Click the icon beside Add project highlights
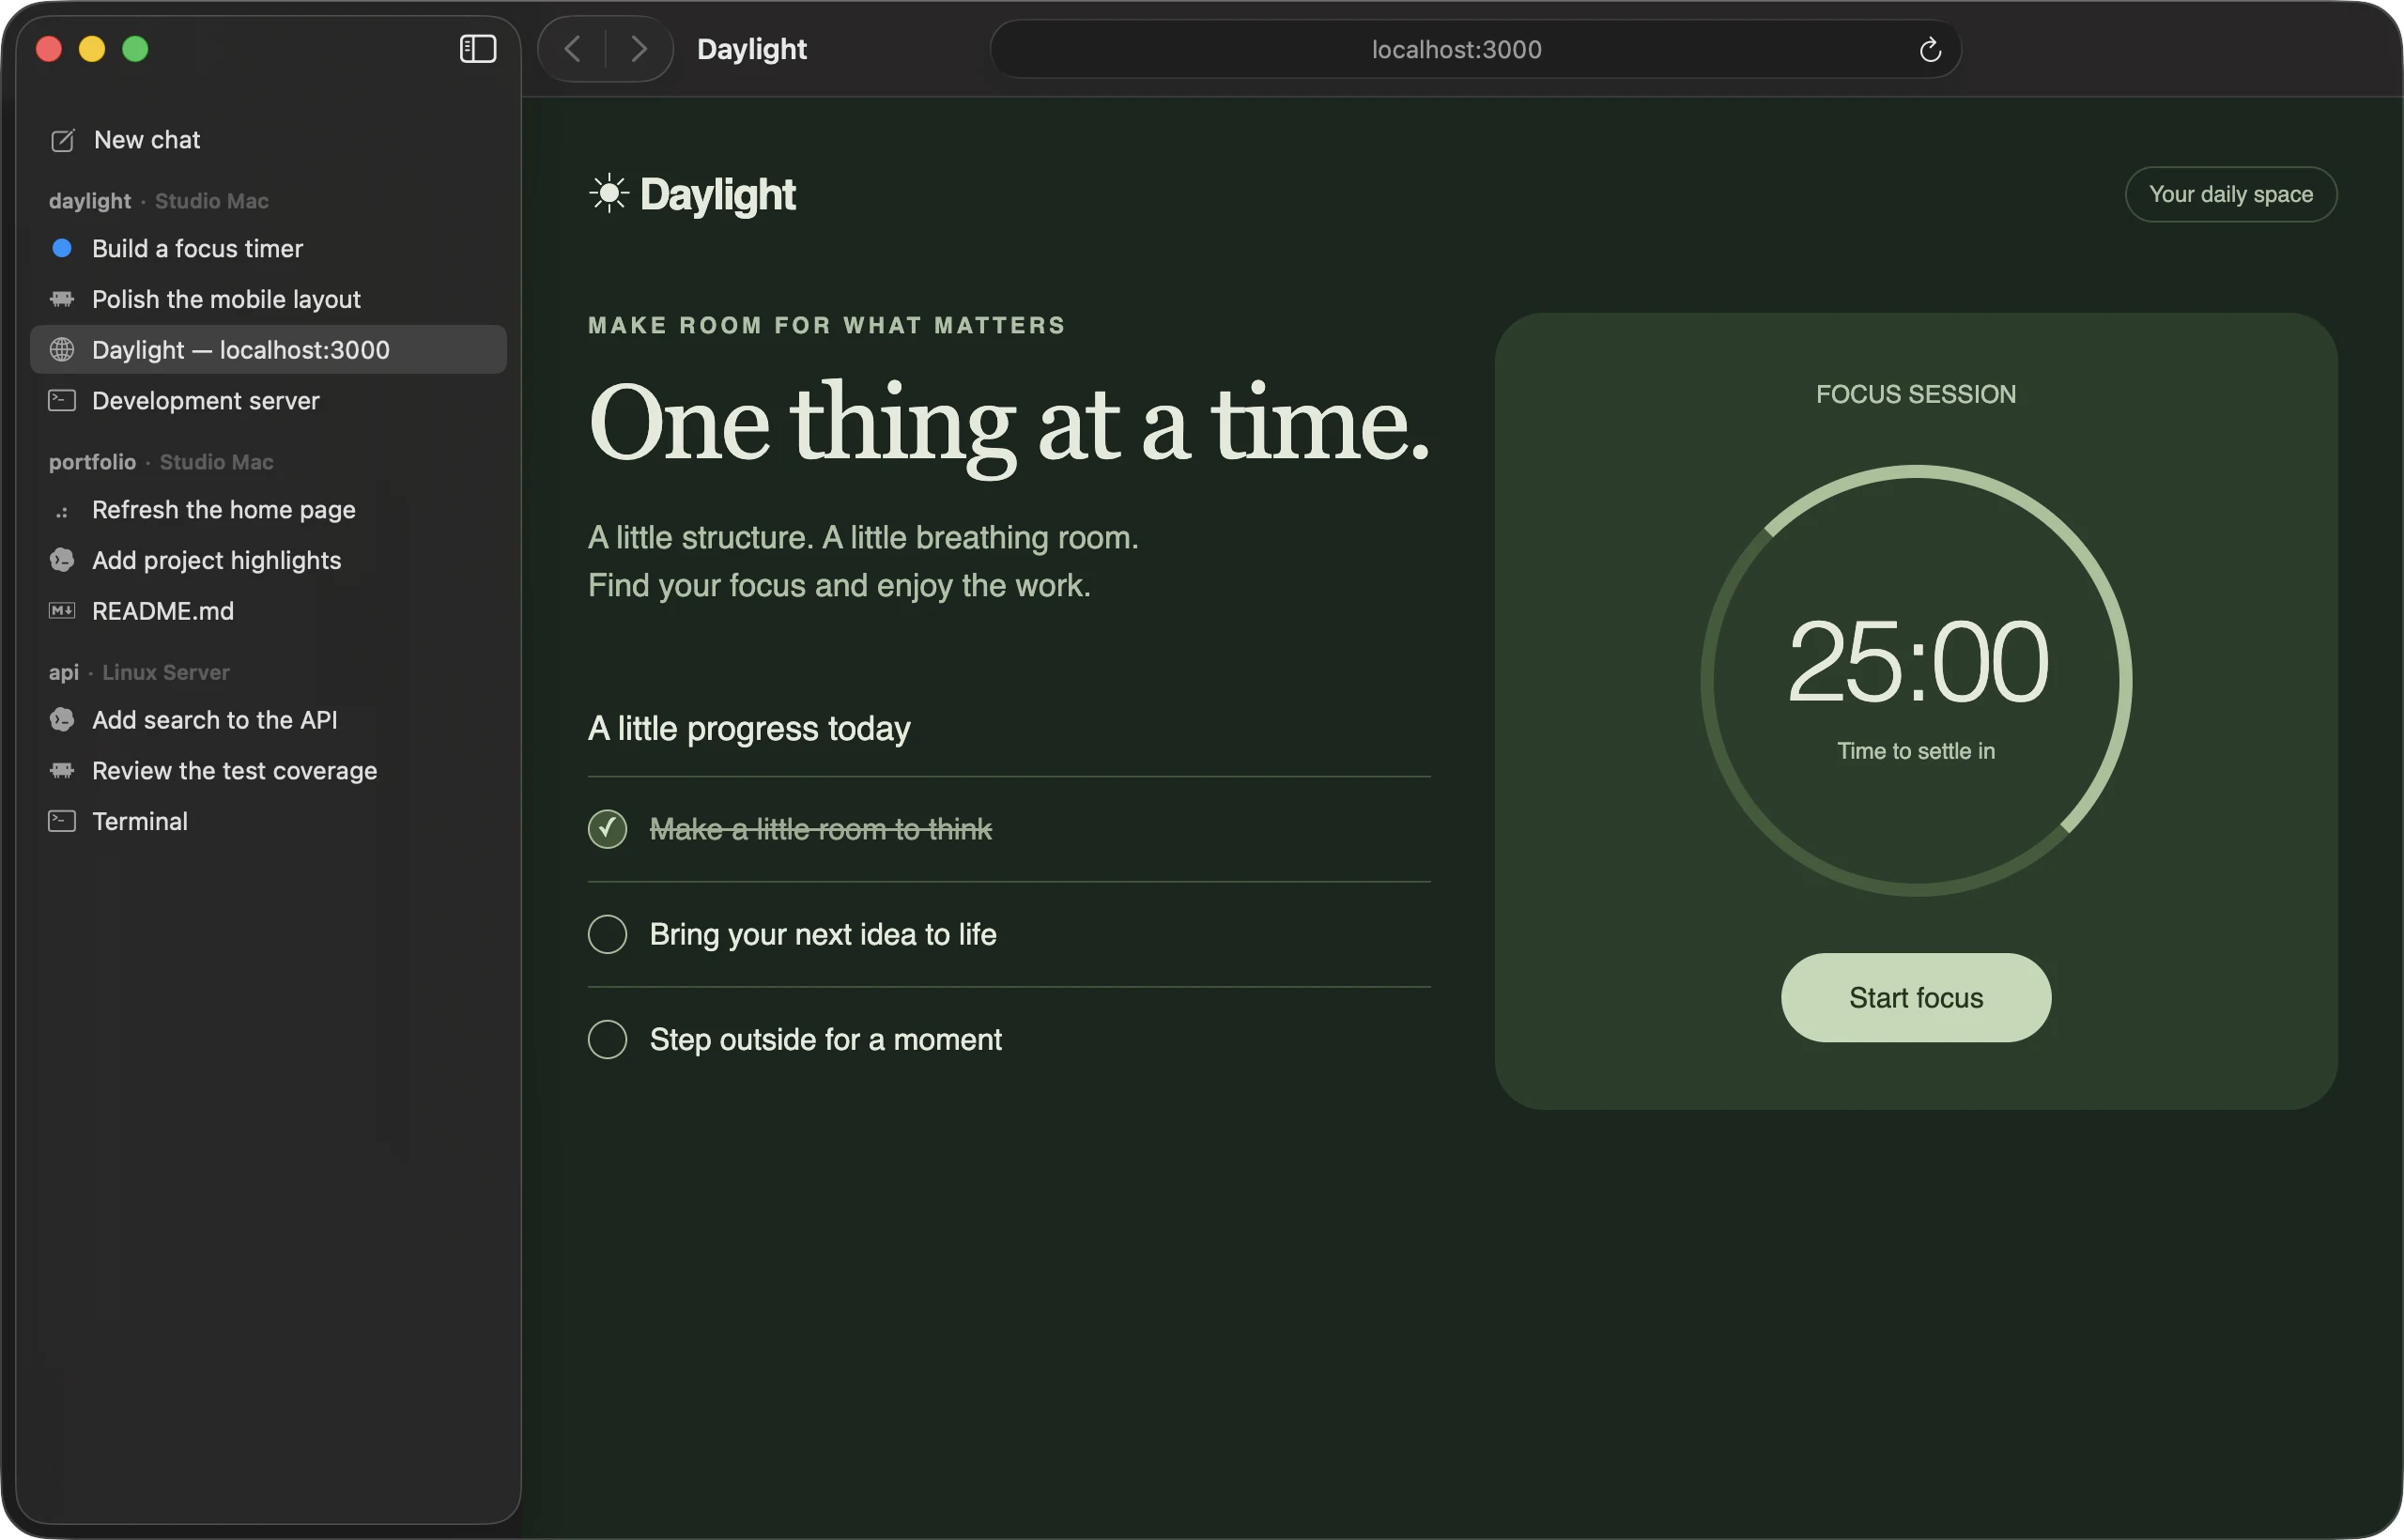The height and width of the screenshot is (1540, 2404). pos(62,560)
